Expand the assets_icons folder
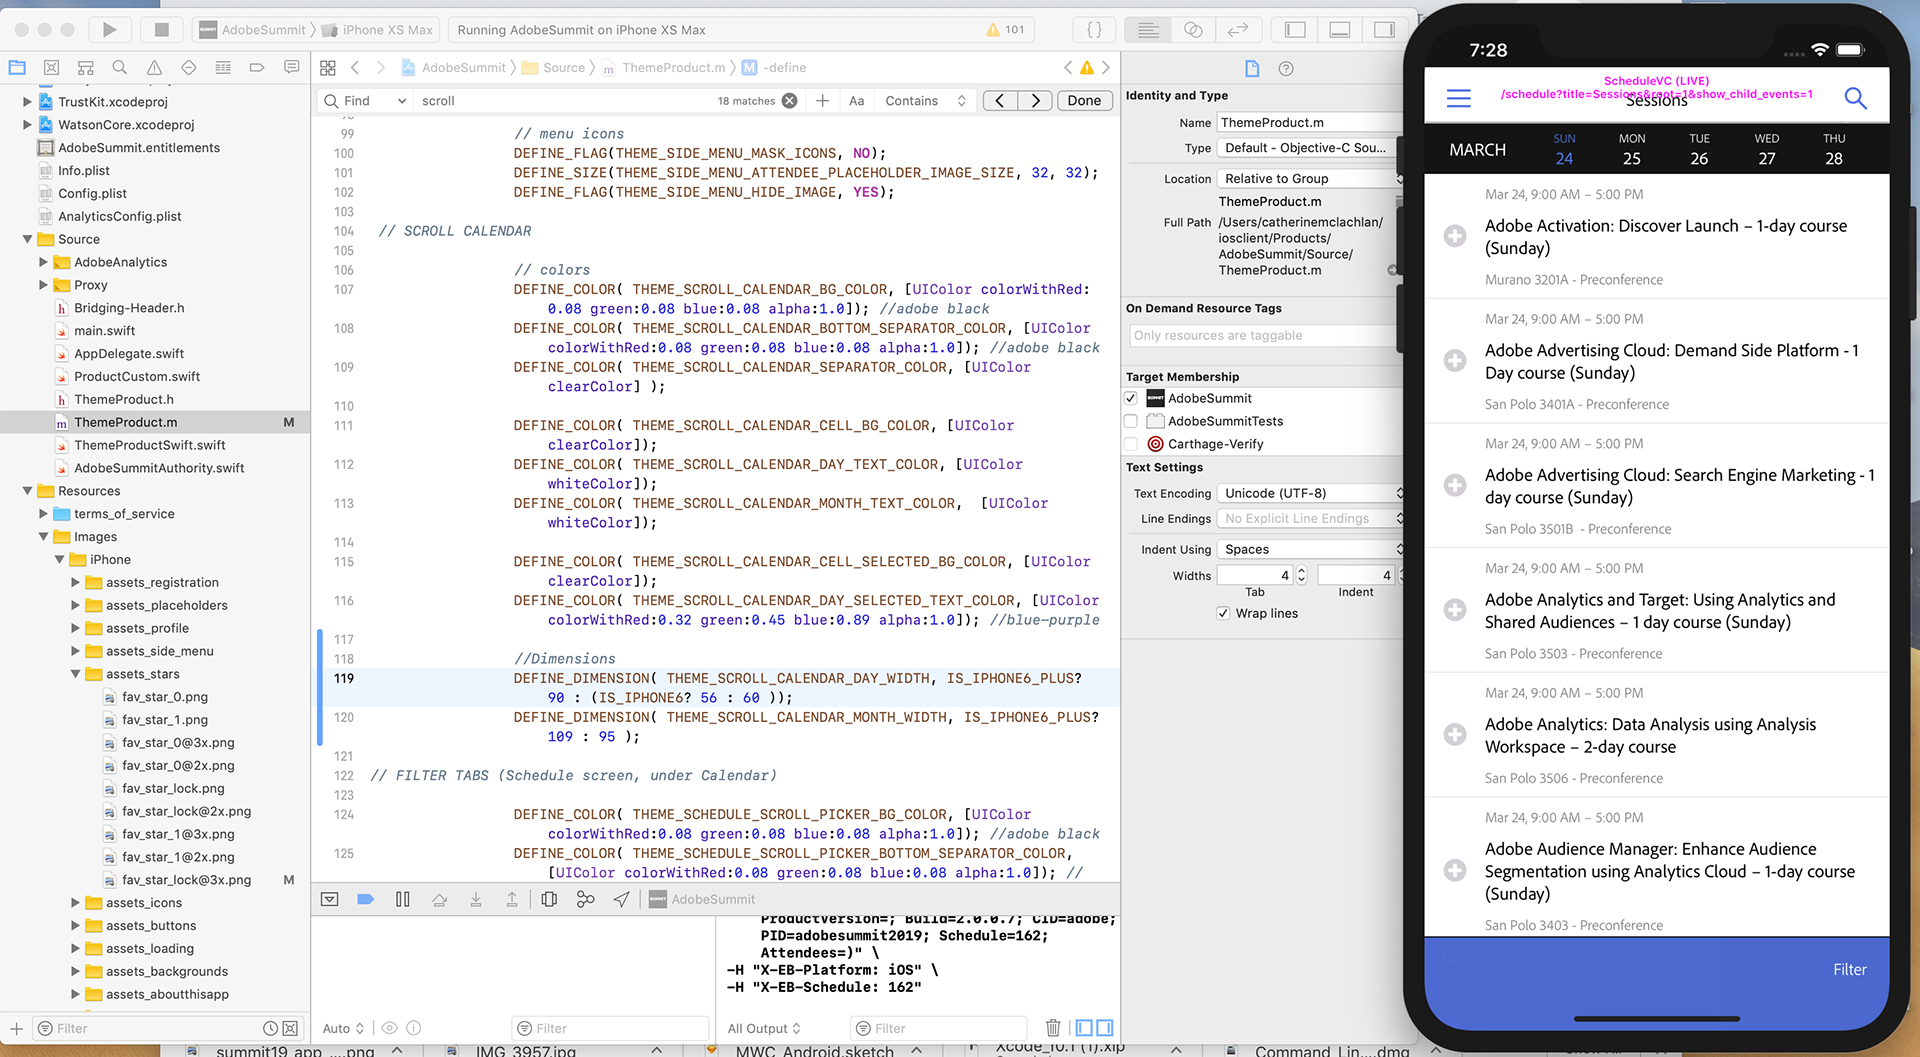 click(x=76, y=903)
